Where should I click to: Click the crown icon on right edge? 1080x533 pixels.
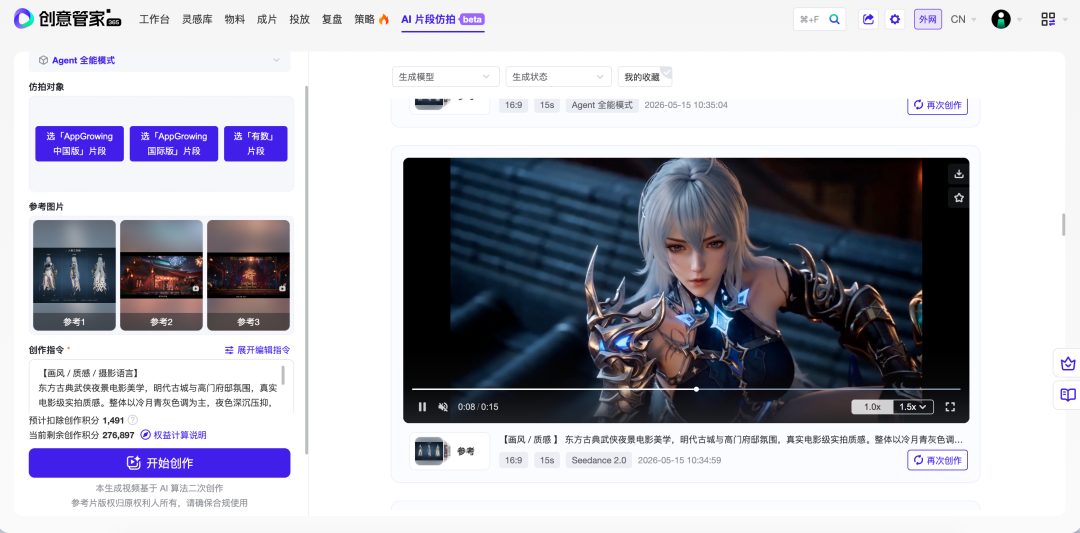tap(1068, 364)
